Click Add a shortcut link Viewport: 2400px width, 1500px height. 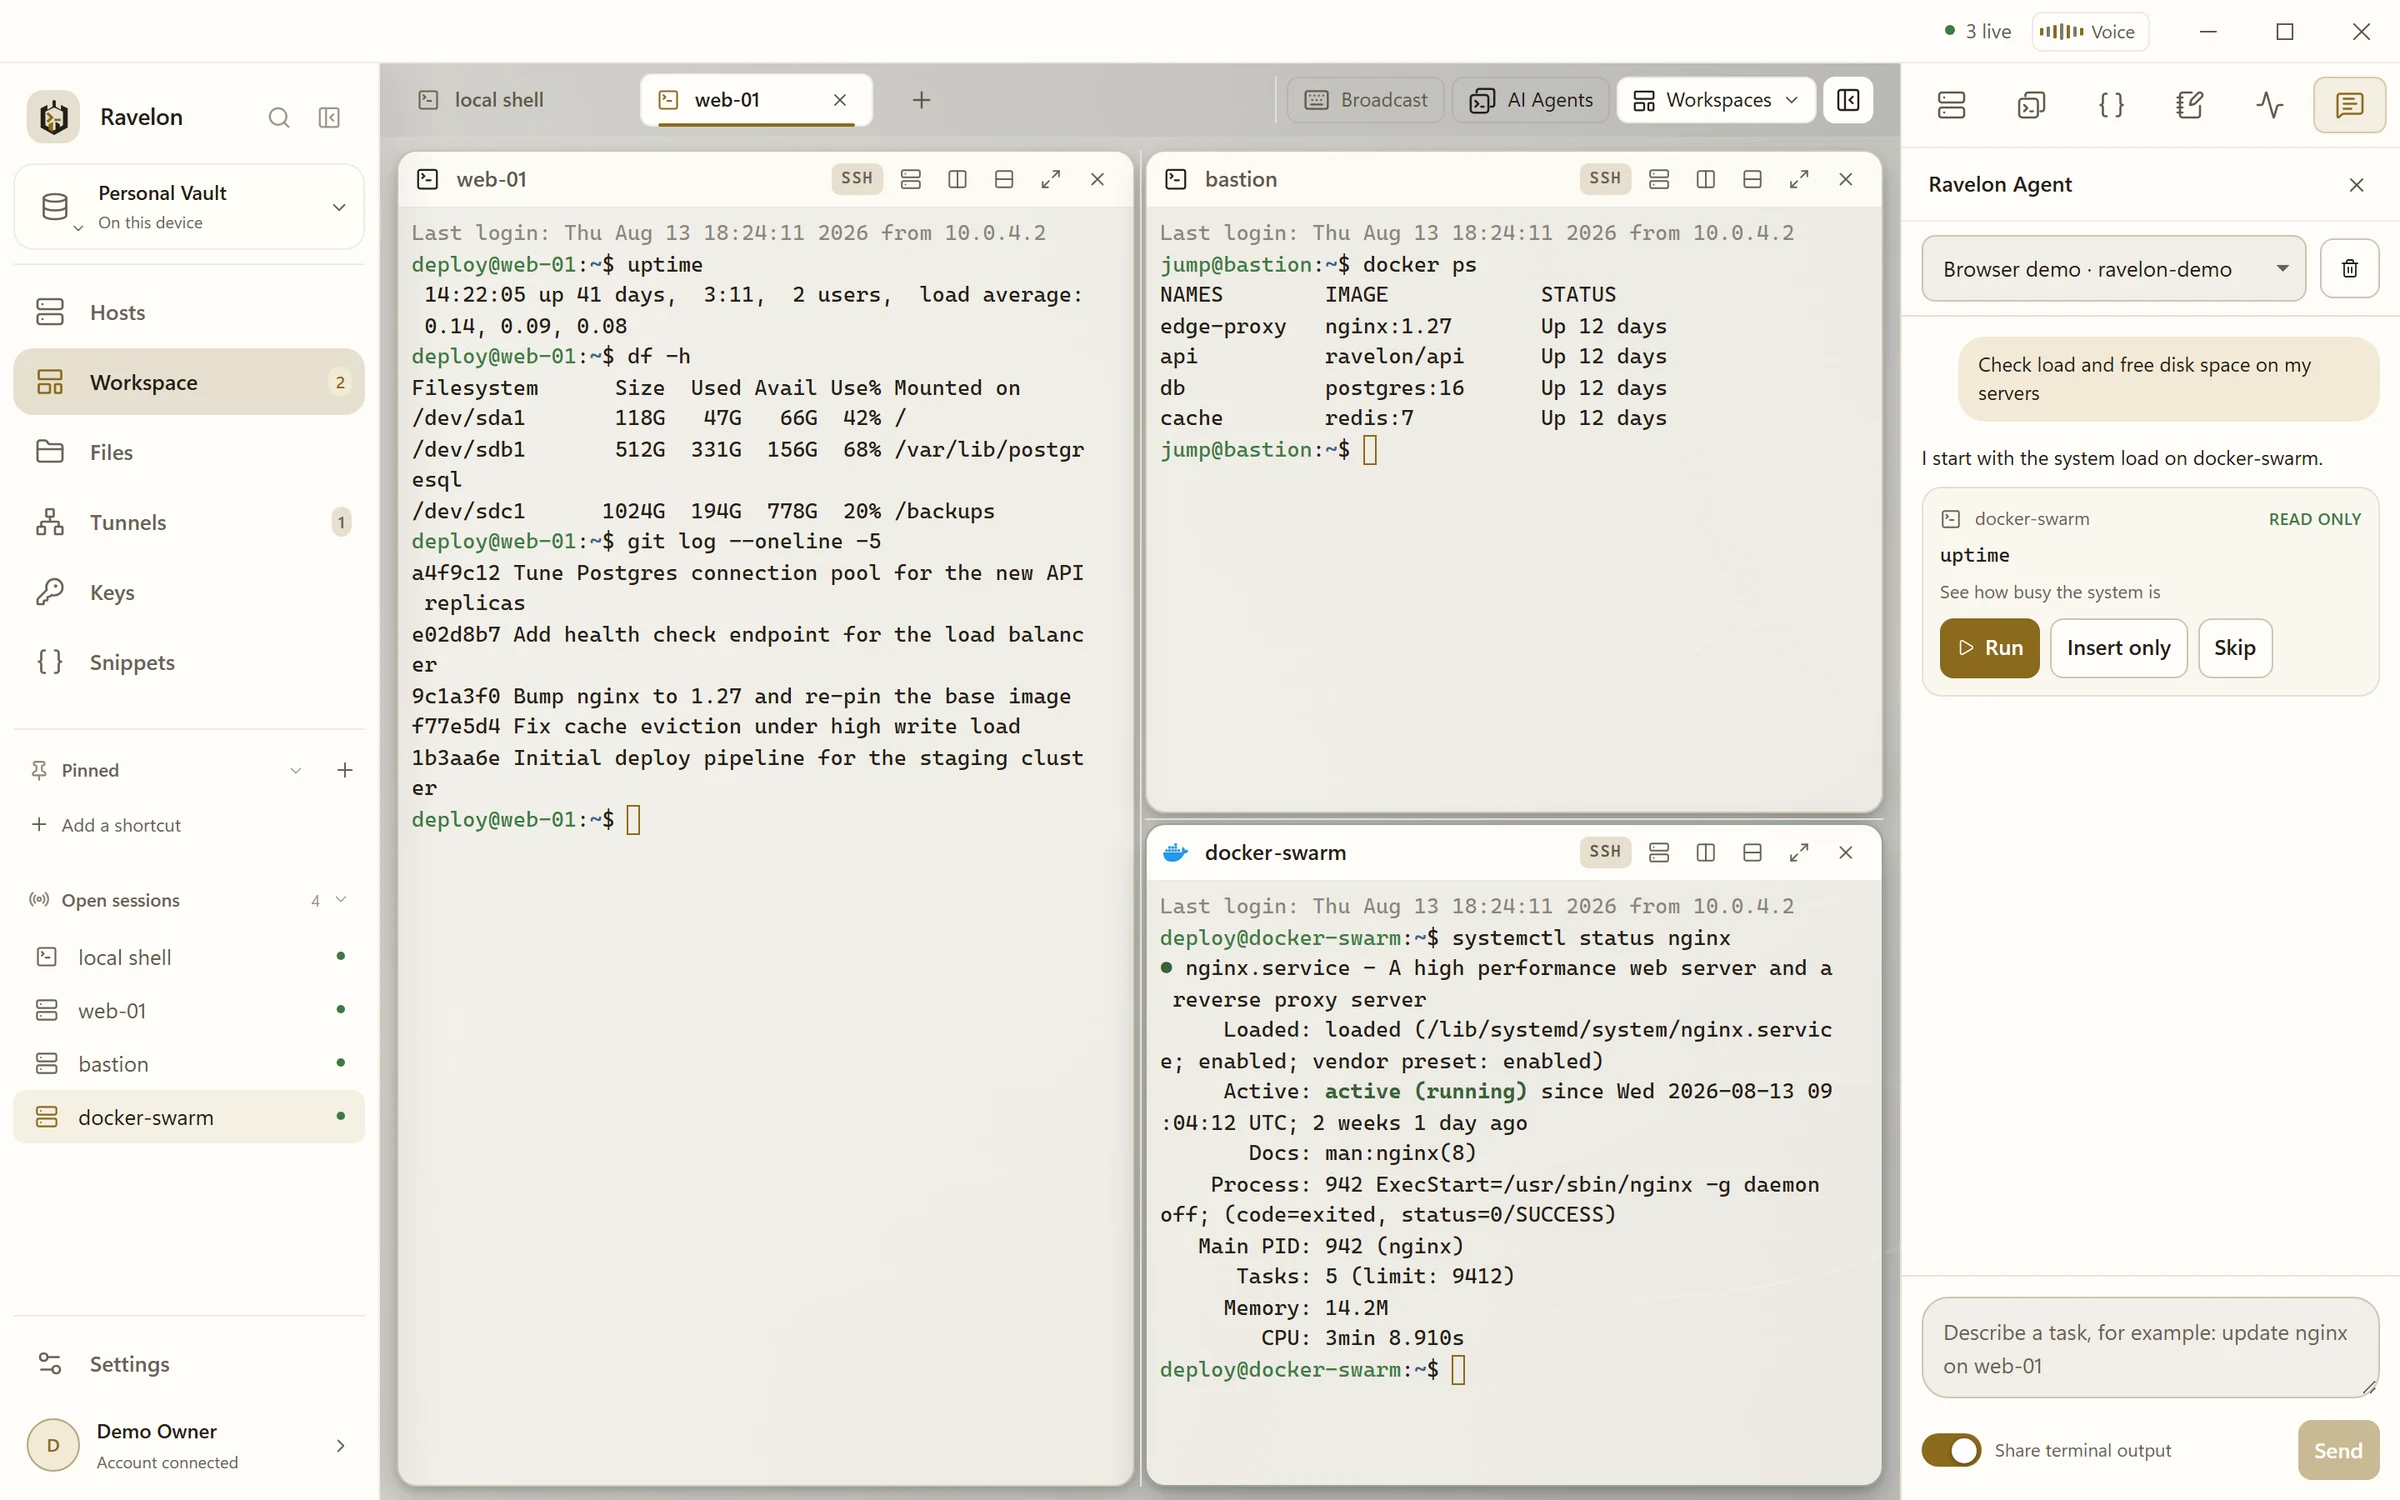pyautogui.click(x=106, y=825)
